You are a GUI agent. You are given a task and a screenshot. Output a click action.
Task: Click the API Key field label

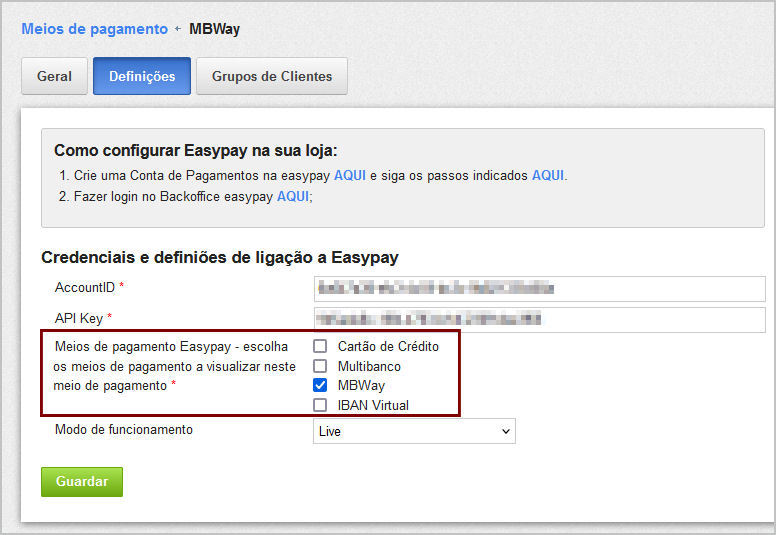pyautogui.click(x=79, y=318)
